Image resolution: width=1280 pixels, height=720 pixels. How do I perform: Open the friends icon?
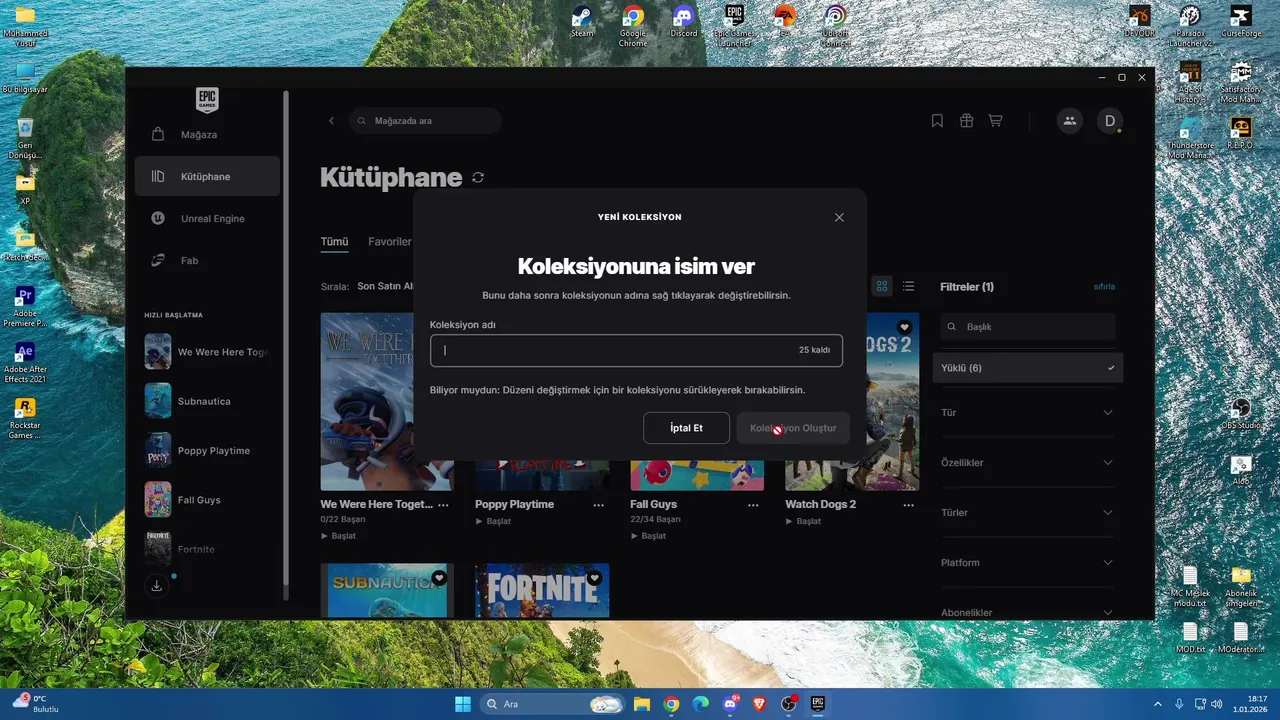(x=1070, y=121)
